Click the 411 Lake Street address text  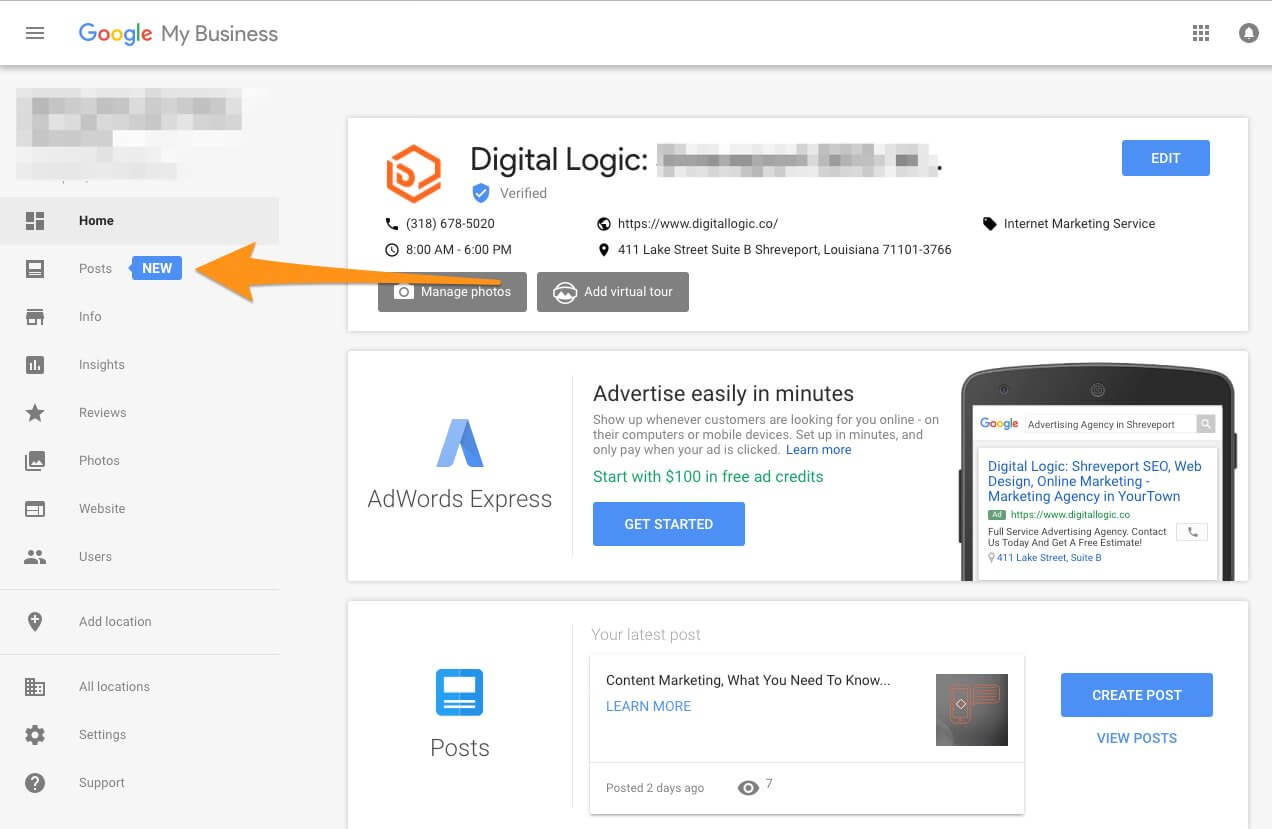pyautogui.click(x=785, y=250)
